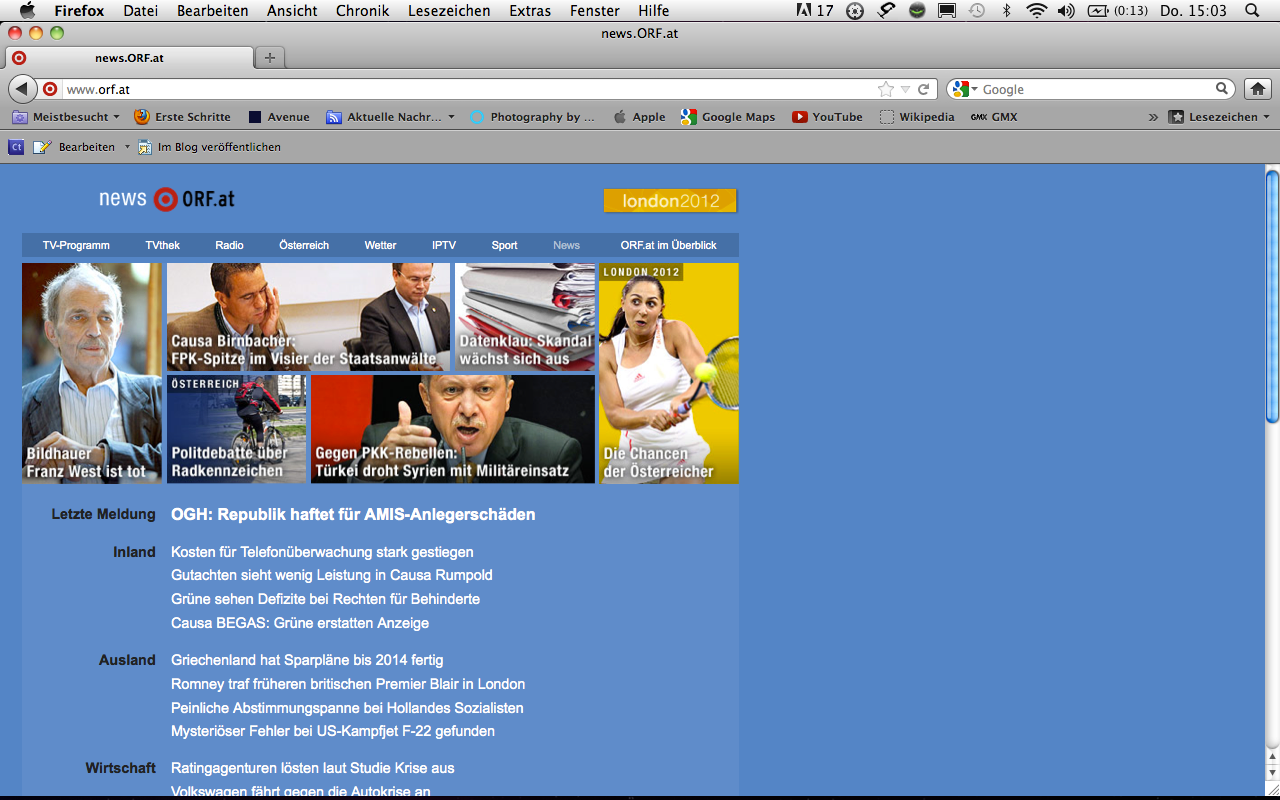Open Mysteriöser Fehler bei US-Kampfjet F-22 gefunden
1280x800 pixels.
(x=333, y=731)
